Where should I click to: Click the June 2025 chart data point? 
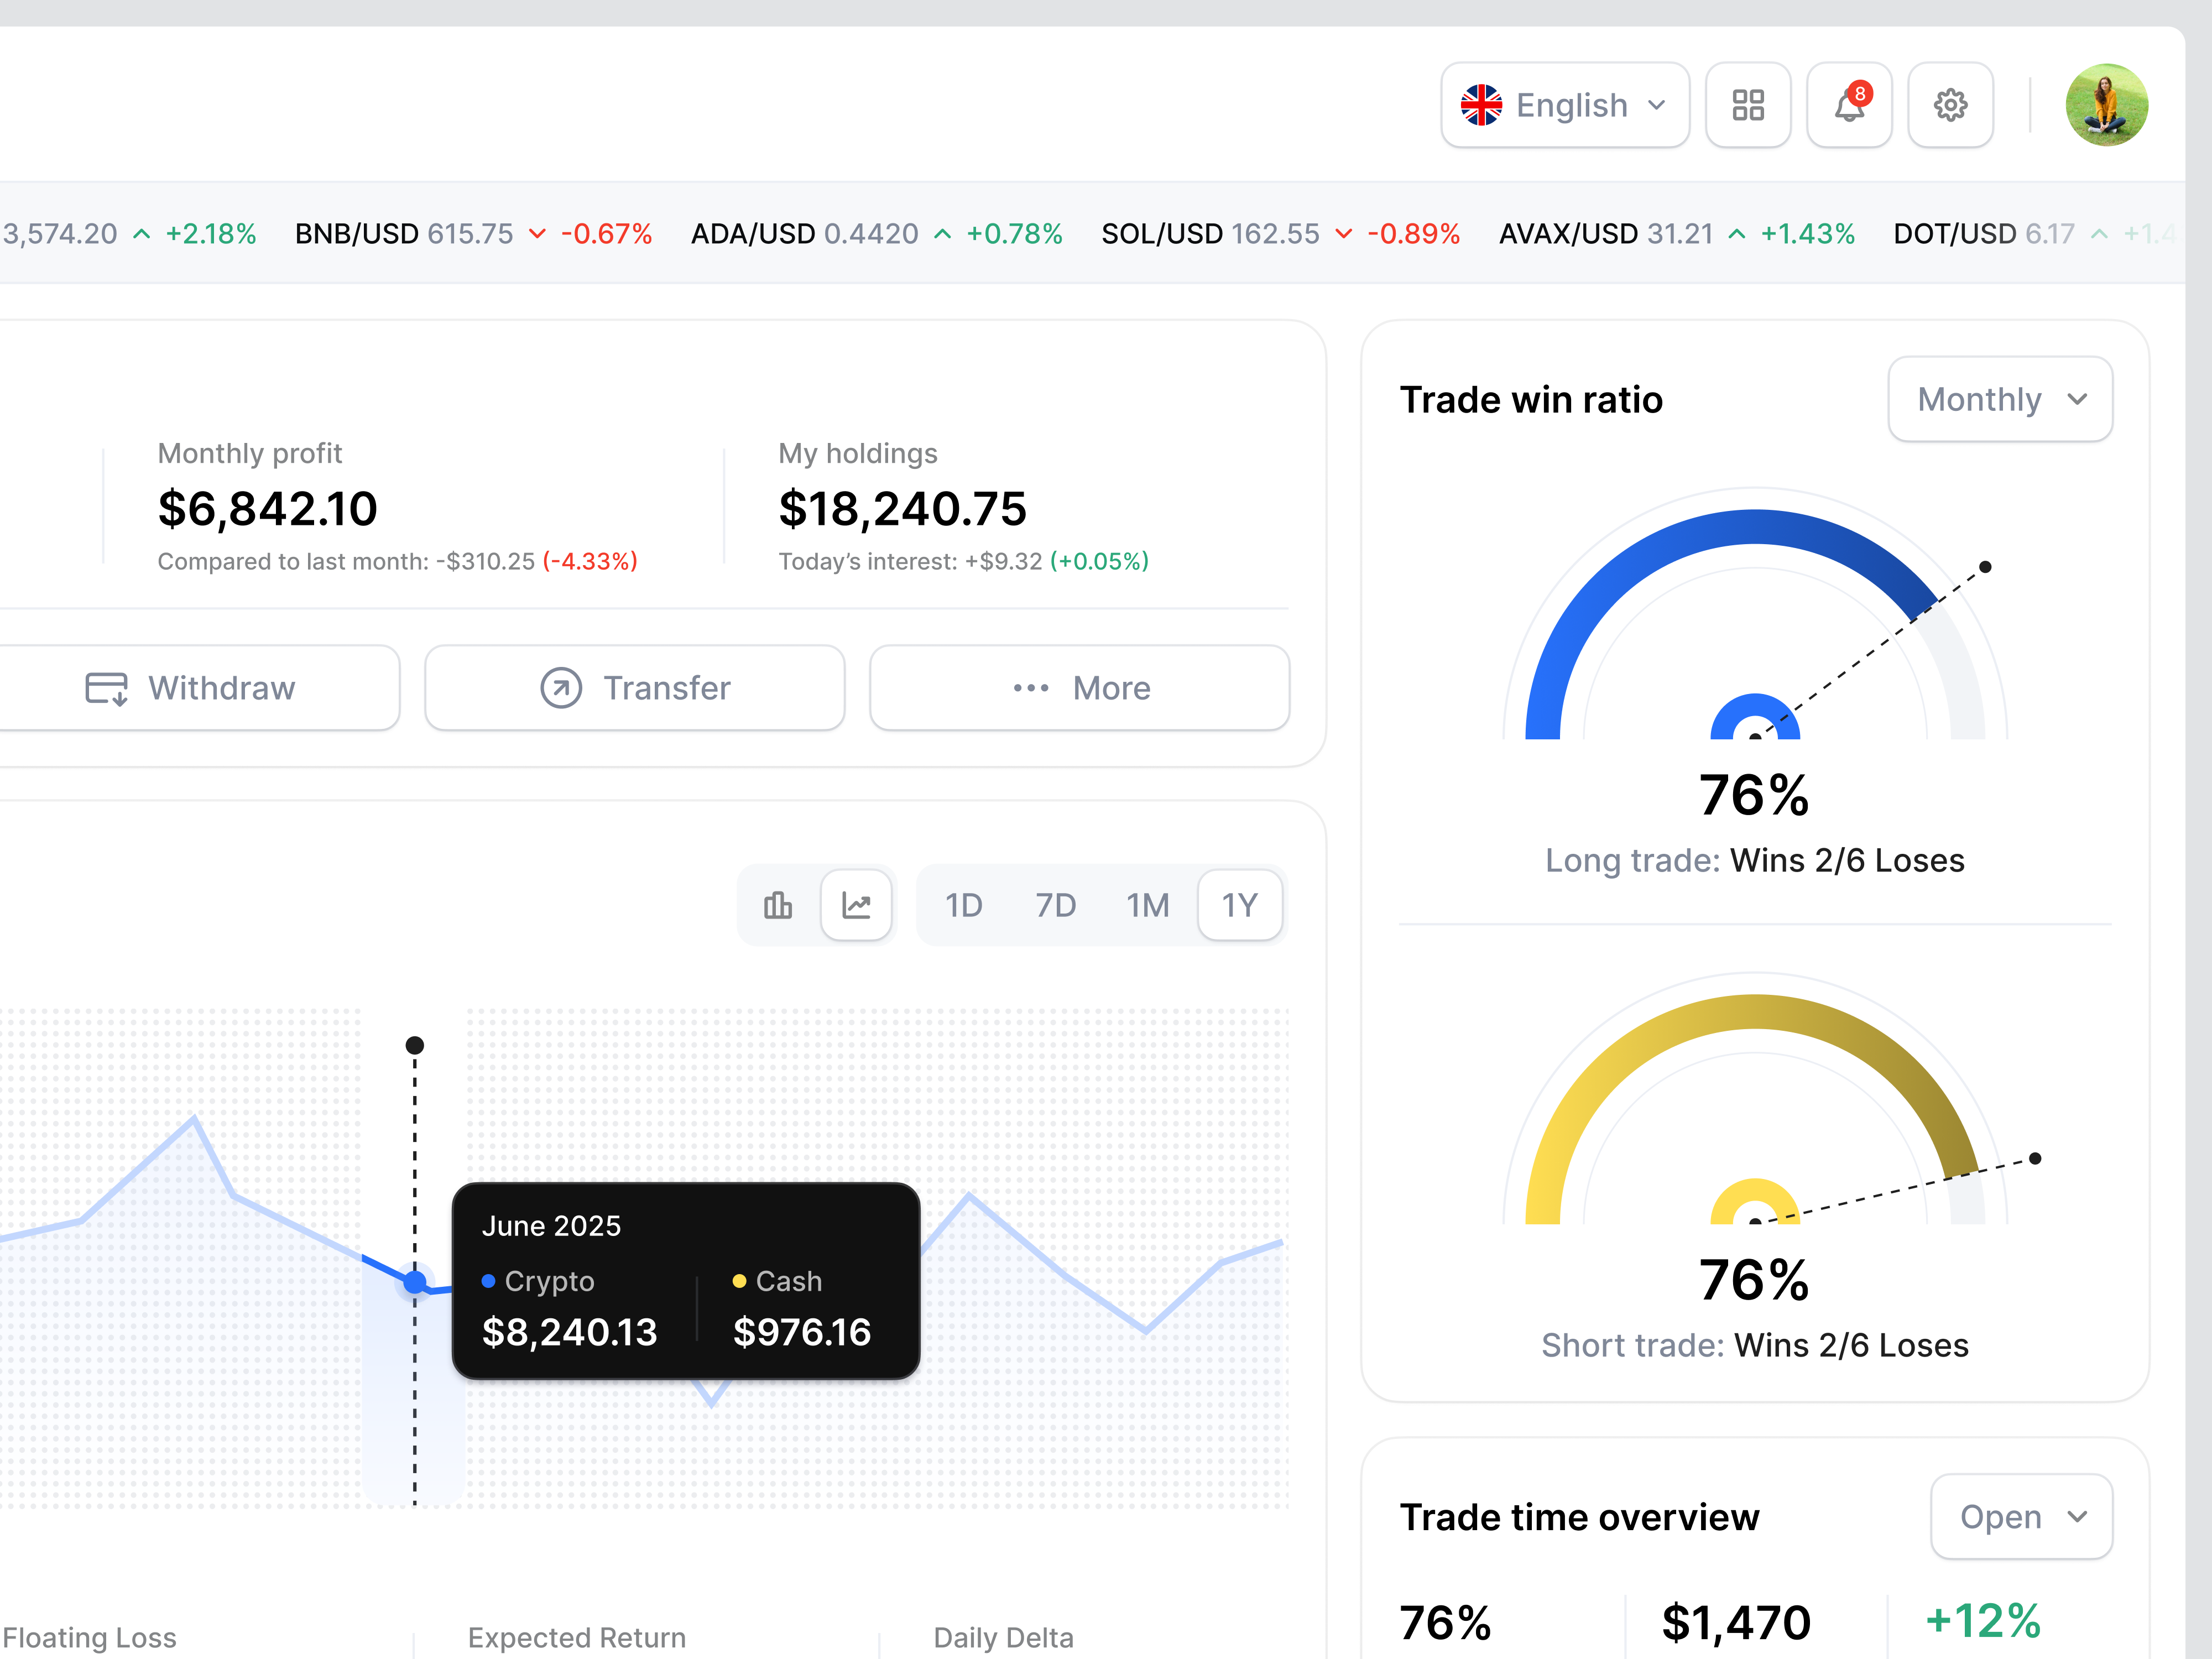[415, 1281]
